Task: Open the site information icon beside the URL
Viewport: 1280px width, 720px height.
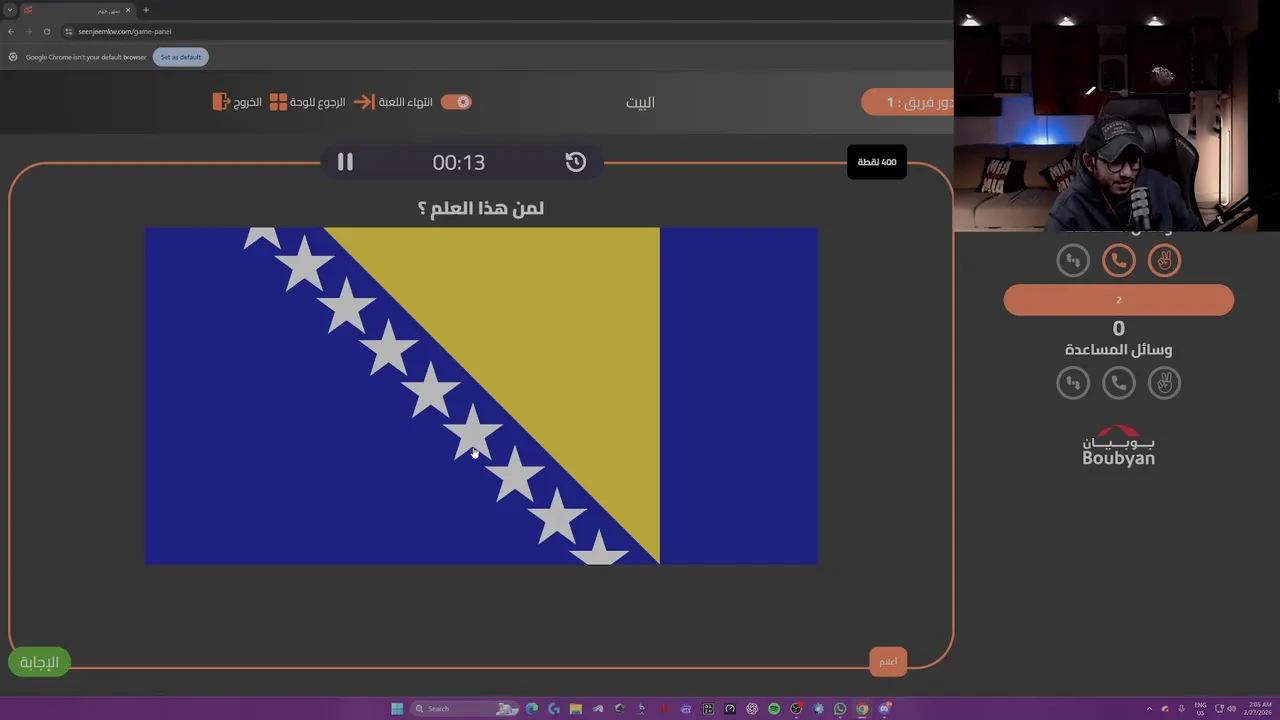Action: (68, 31)
